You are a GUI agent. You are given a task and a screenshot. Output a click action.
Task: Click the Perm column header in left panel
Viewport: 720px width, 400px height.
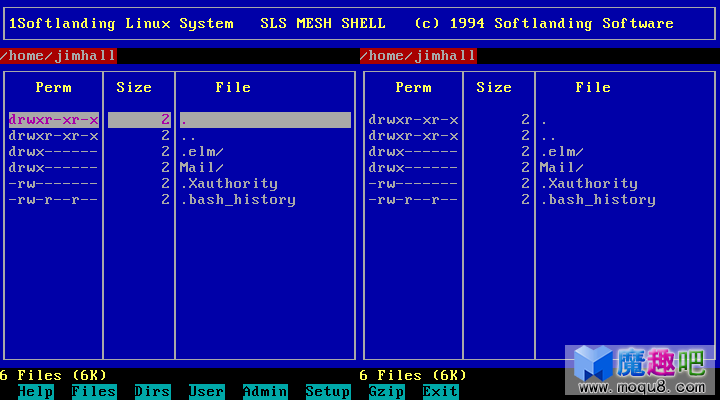point(54,88)
